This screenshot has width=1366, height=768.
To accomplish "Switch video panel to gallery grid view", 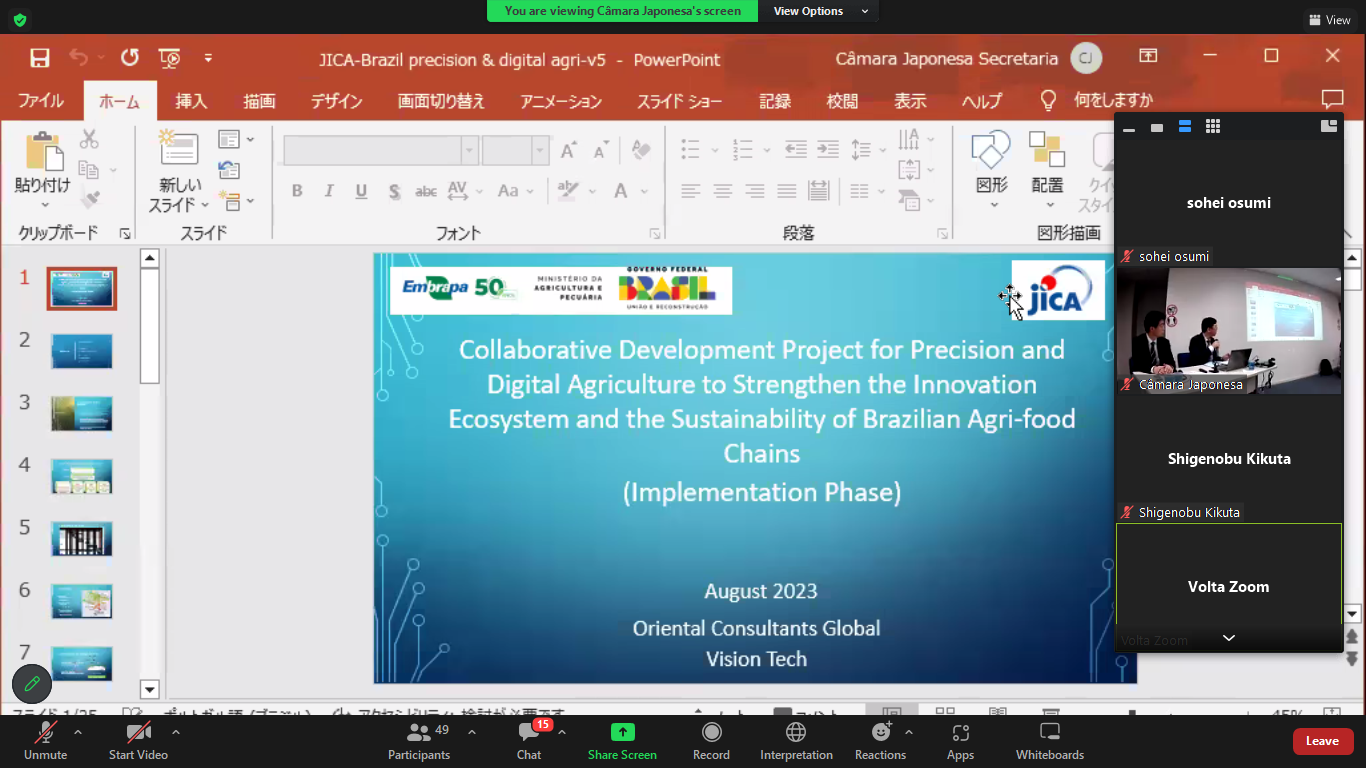I will [1213, 127].
